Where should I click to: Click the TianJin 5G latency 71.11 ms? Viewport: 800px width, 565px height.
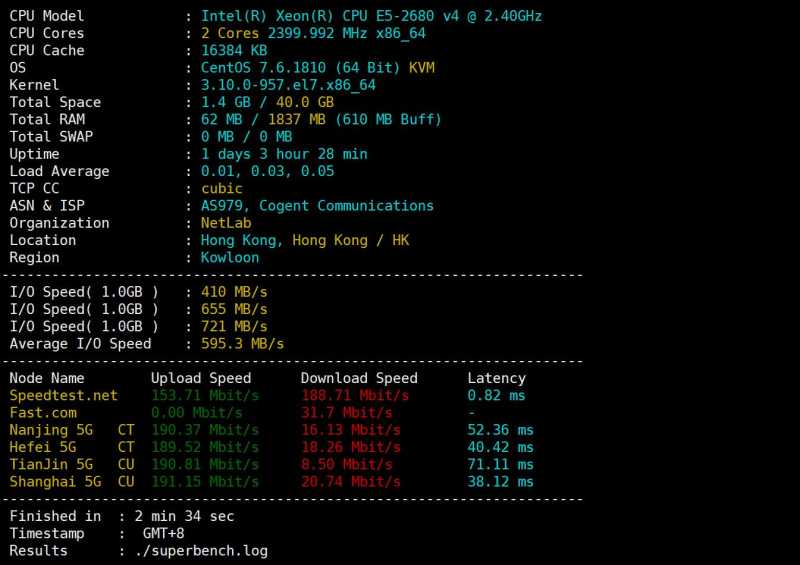(x=500, y=464)
